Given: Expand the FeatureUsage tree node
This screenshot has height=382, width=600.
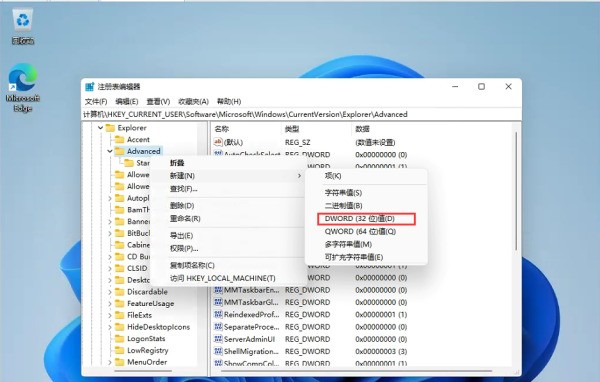Looking at the screenshot, I should [x=110, y=304].
